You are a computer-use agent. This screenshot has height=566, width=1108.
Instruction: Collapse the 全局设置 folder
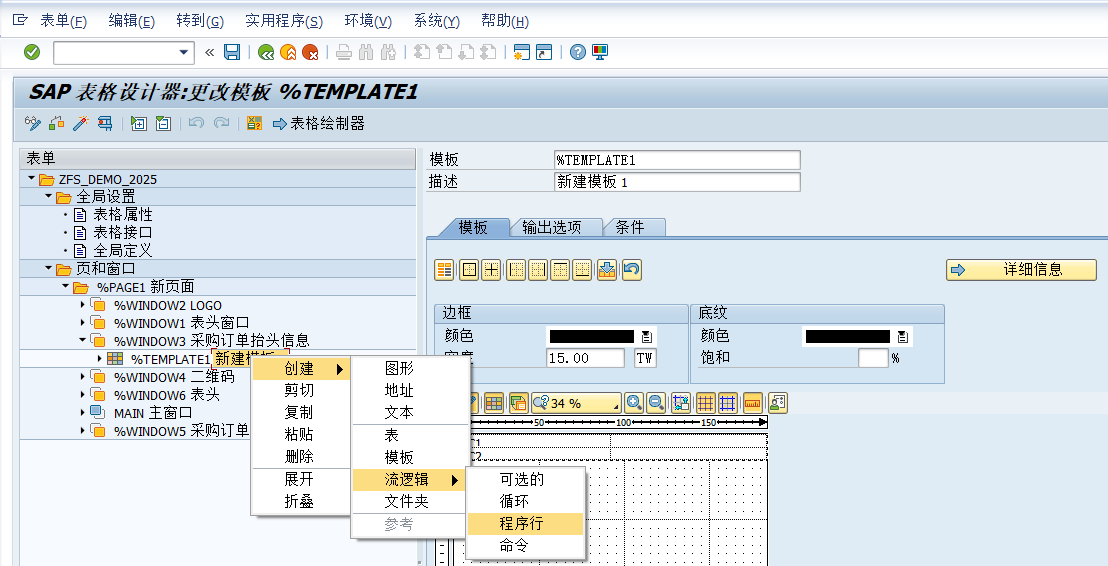(49, 196)
